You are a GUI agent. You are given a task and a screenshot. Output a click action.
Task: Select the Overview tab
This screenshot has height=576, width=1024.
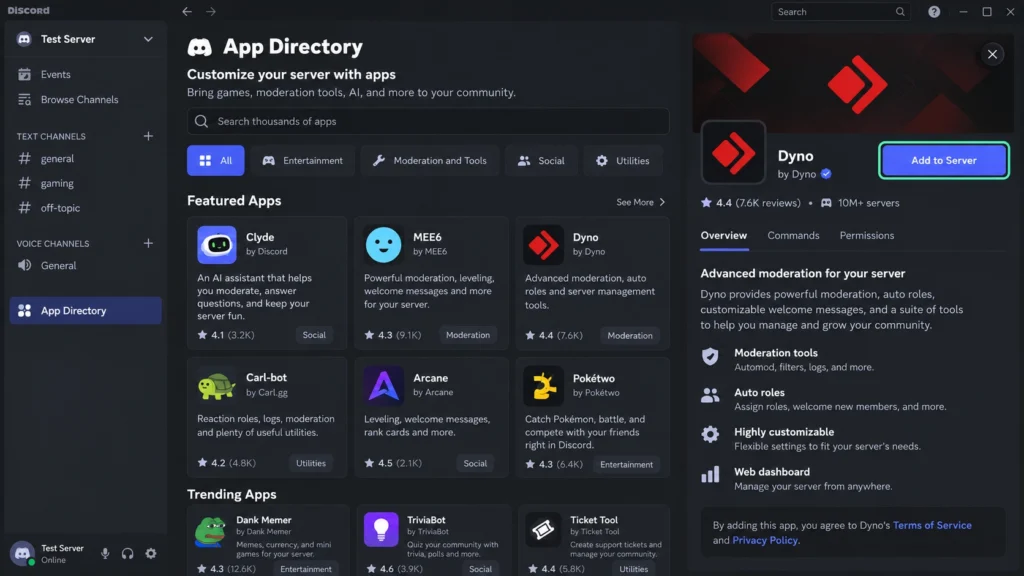724,236
